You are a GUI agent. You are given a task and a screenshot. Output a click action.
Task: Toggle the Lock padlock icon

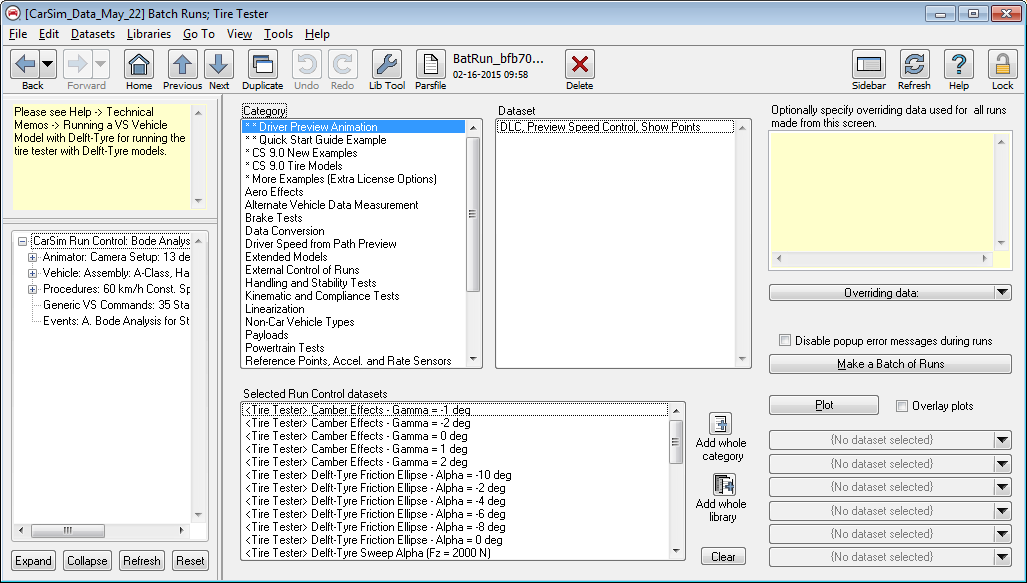(1002, 64)
